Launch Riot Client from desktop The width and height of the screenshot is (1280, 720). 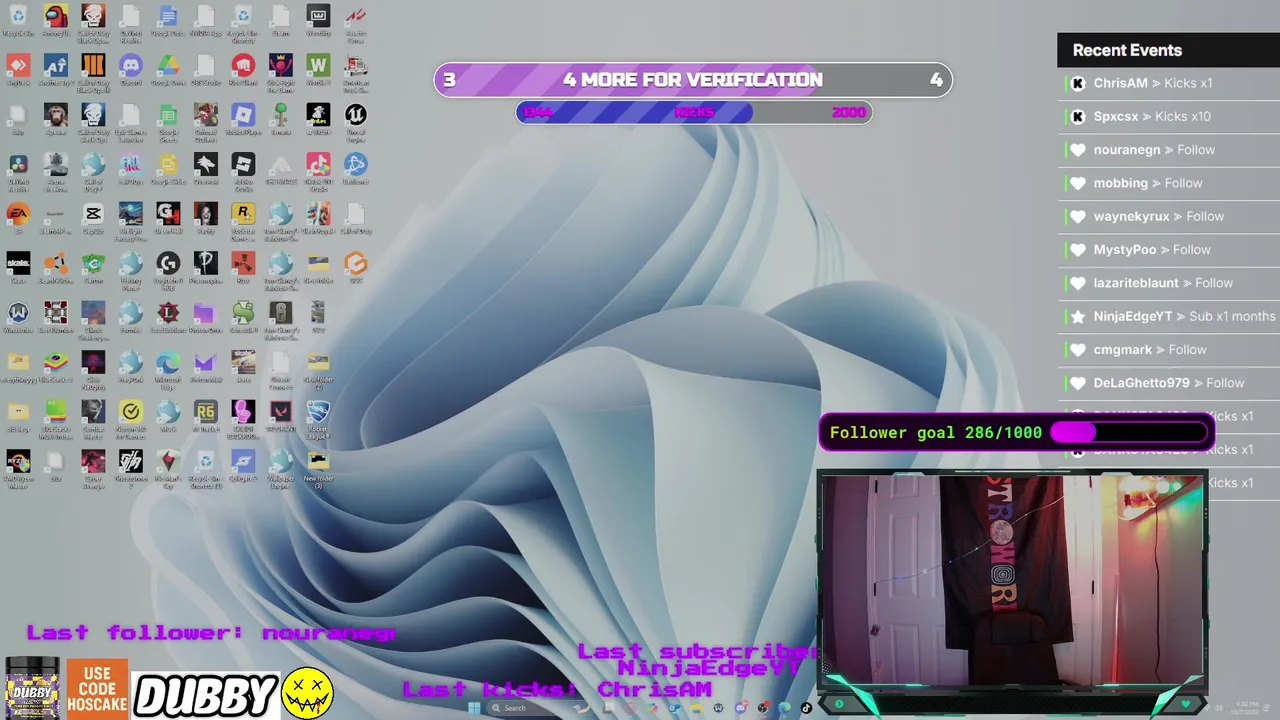(x=243, y=72)
